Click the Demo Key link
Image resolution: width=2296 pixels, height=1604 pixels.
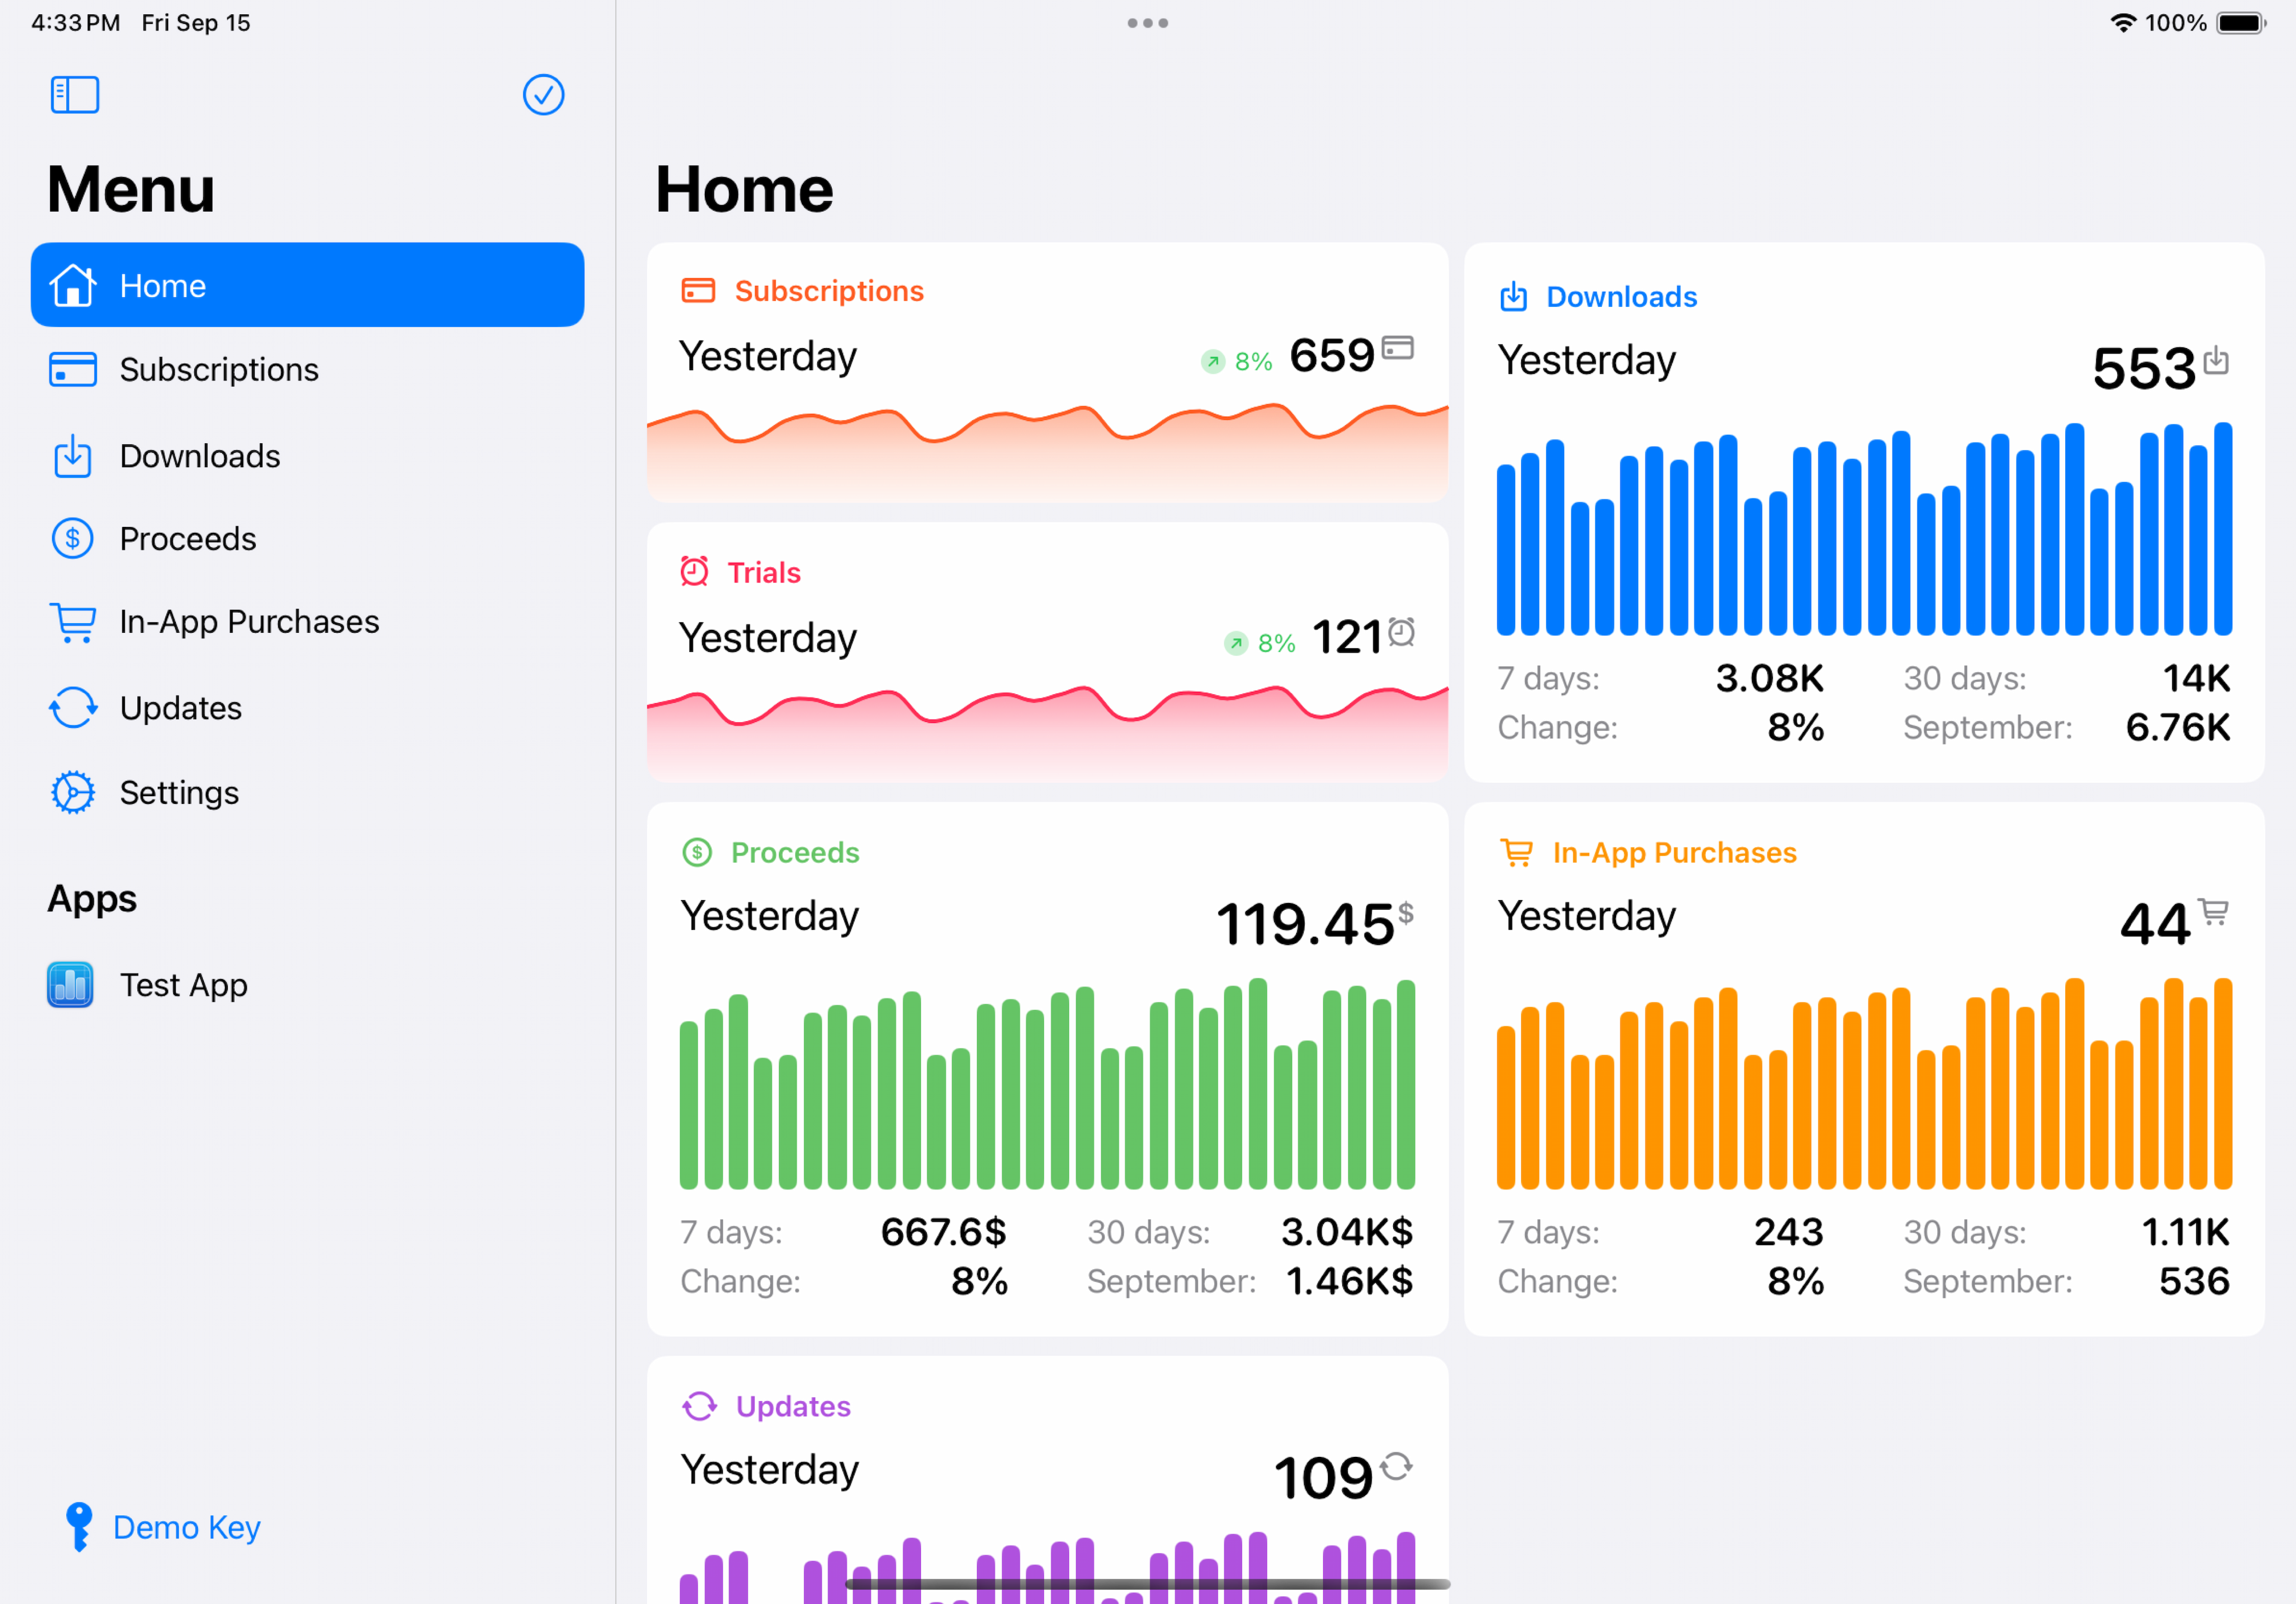(x=187, y=1527)
